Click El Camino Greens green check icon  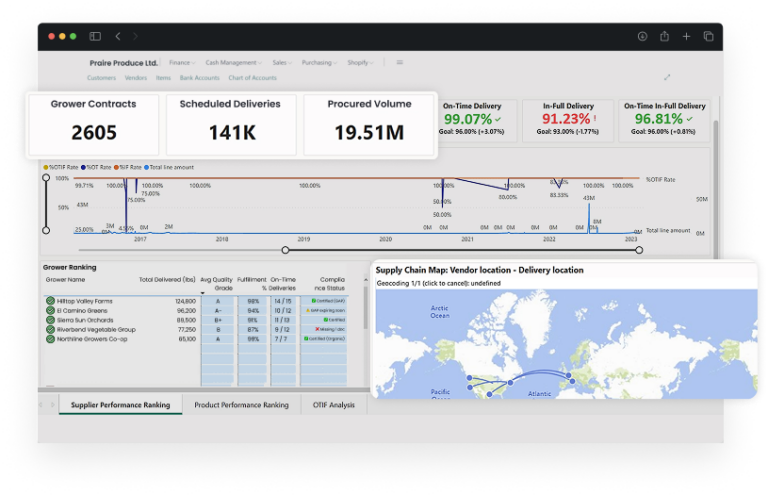(50, 310)
